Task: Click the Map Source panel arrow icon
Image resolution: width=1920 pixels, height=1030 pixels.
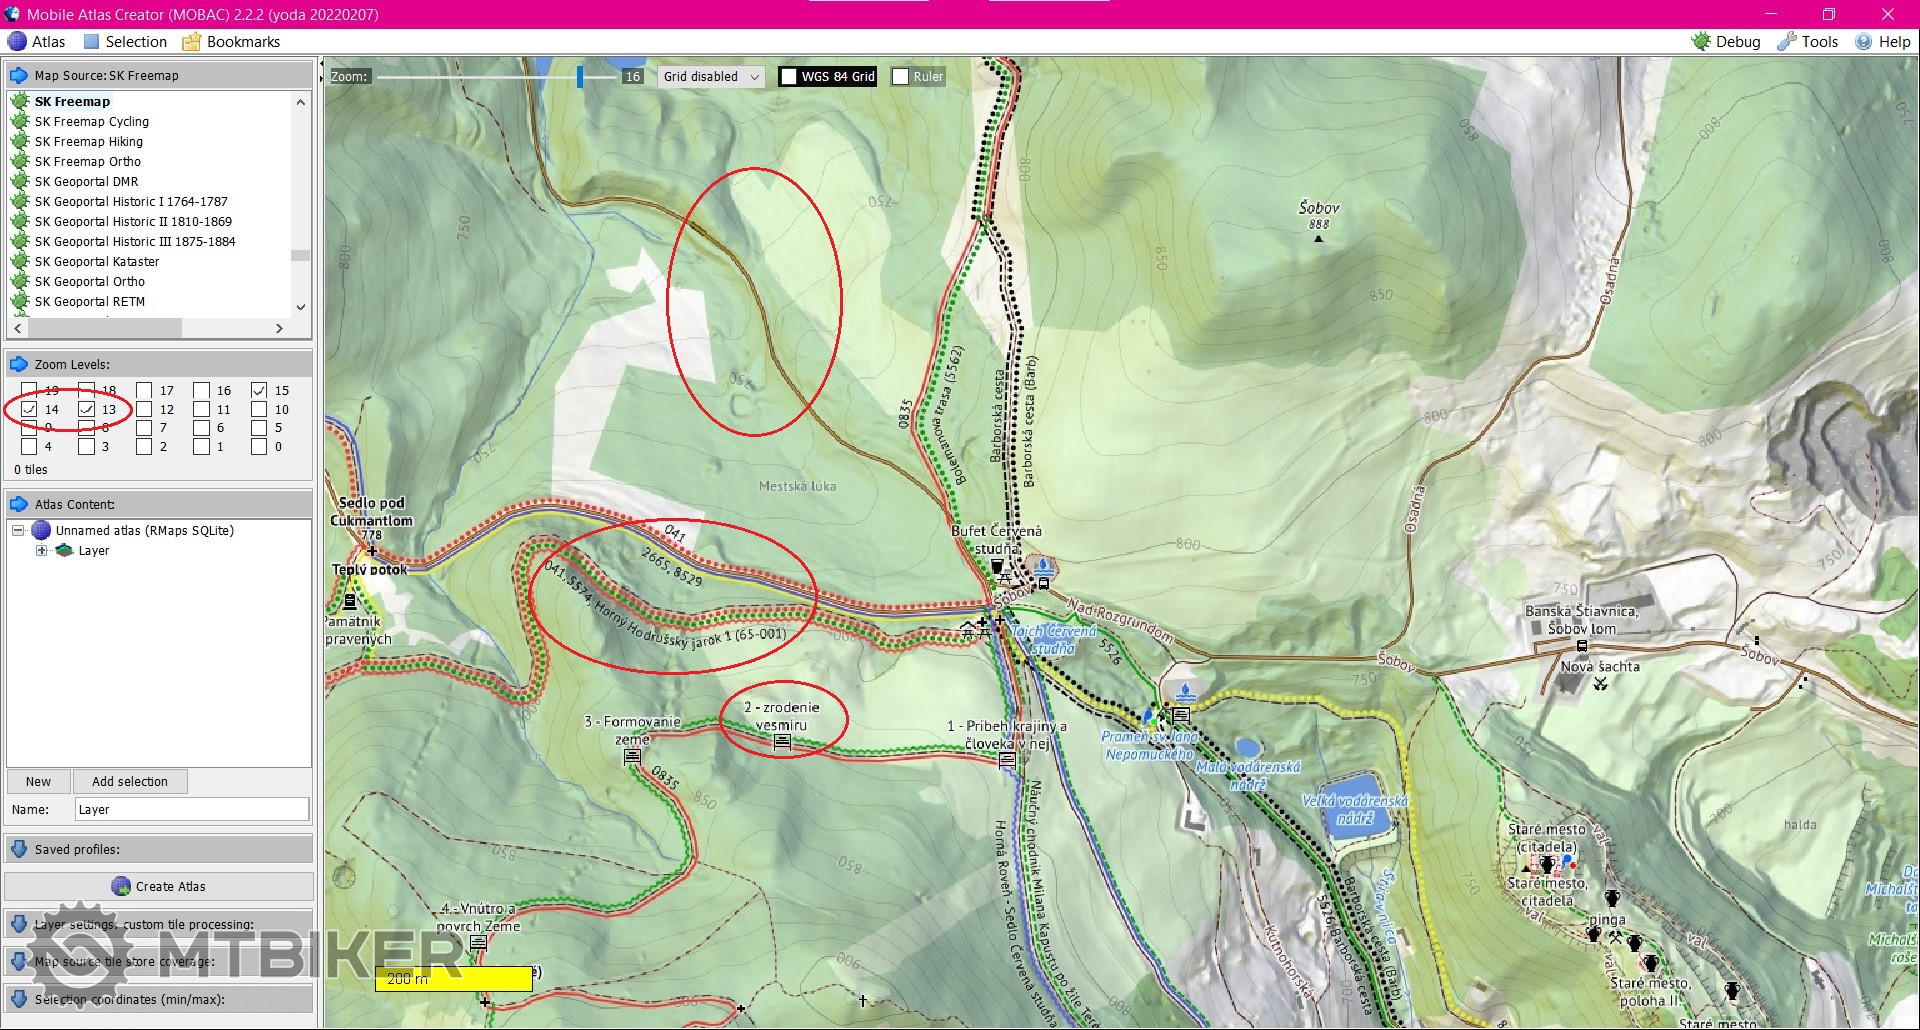Action: (x=19, y=75)
